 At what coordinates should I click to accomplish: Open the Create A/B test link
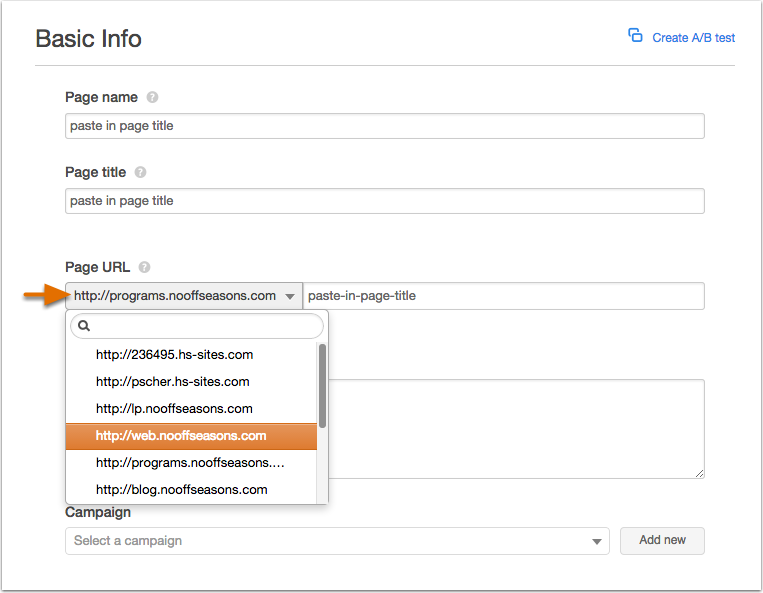click(693, 38)
